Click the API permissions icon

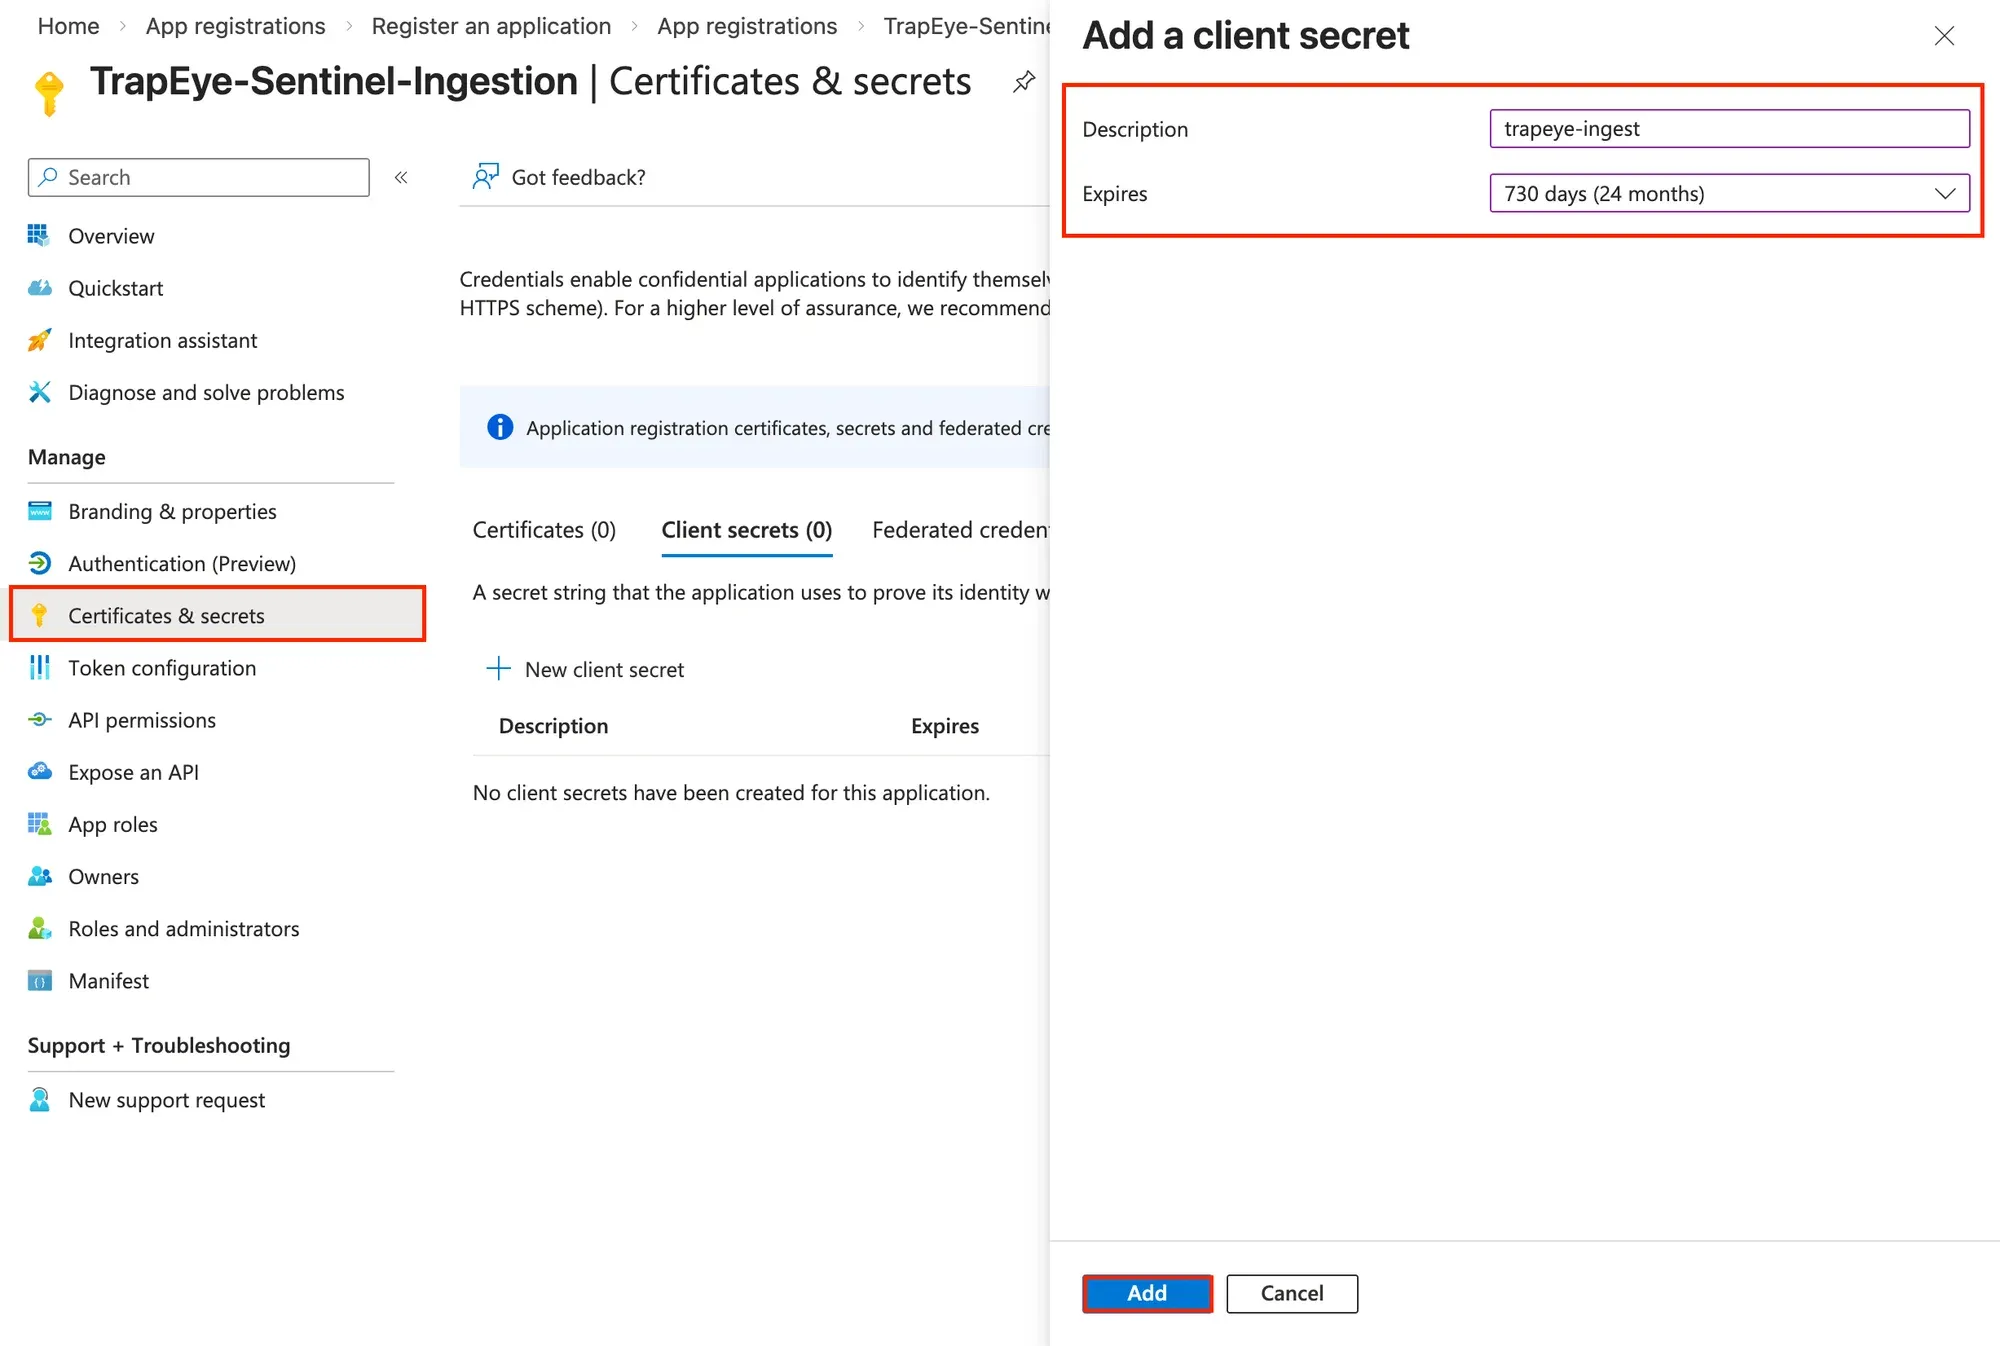point(39,719)
